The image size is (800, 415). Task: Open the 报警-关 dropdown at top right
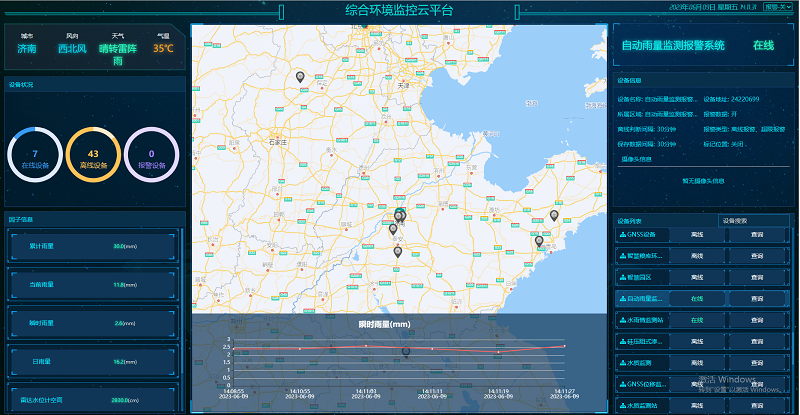(x=778, y=7)
